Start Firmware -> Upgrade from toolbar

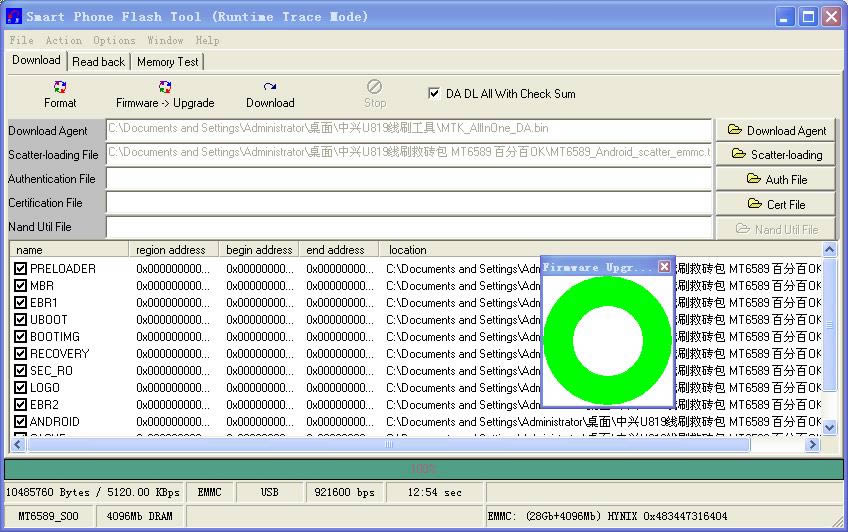tap(165, 88)
